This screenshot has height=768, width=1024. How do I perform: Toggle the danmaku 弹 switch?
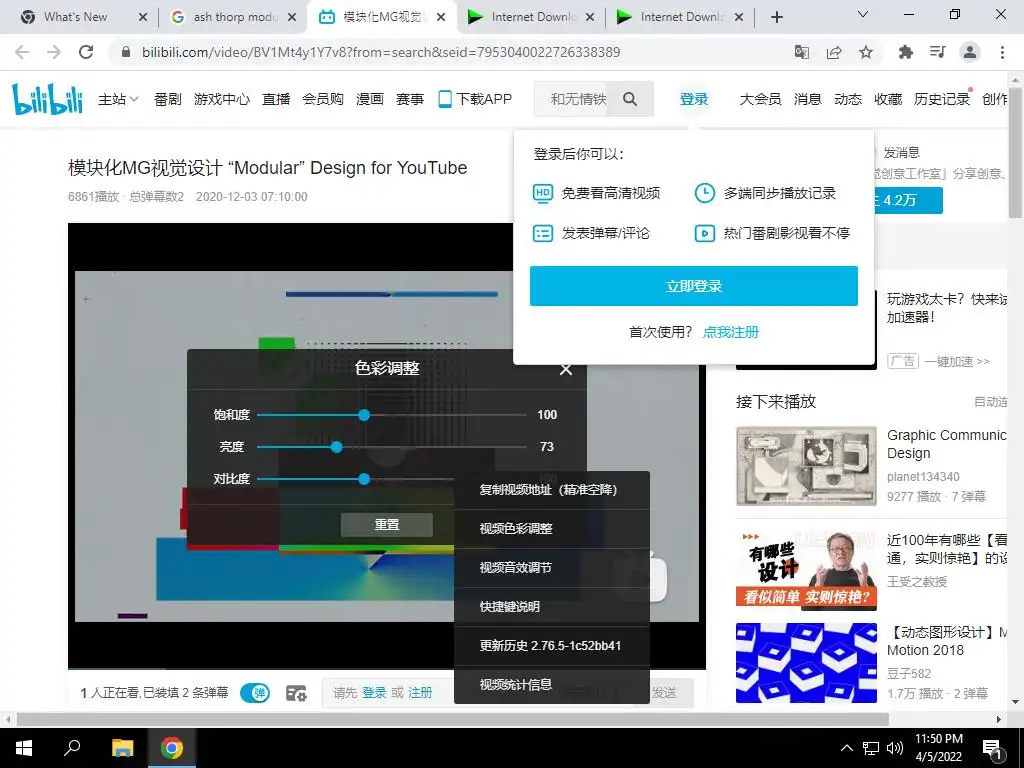click(x=255, y=693)
